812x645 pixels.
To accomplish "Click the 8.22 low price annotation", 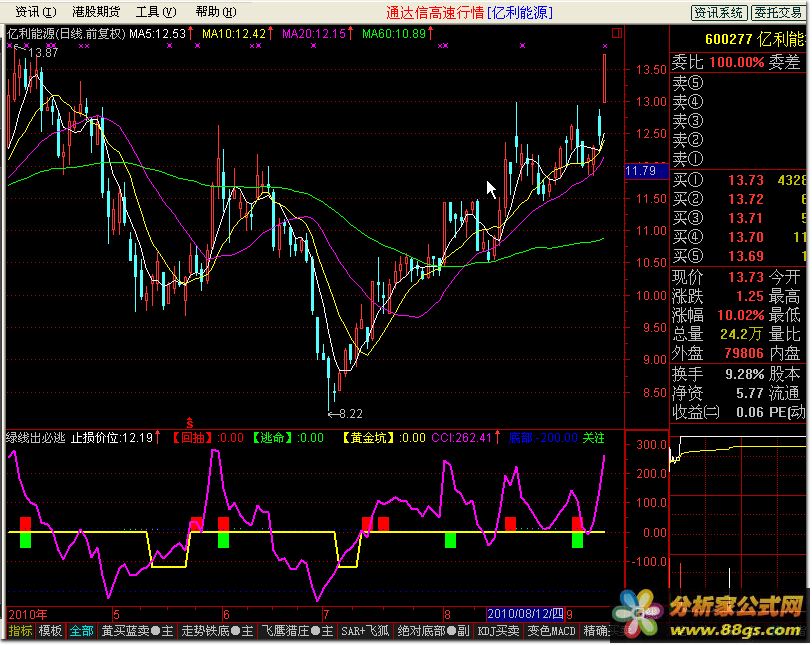I will (x=351, y=414).
